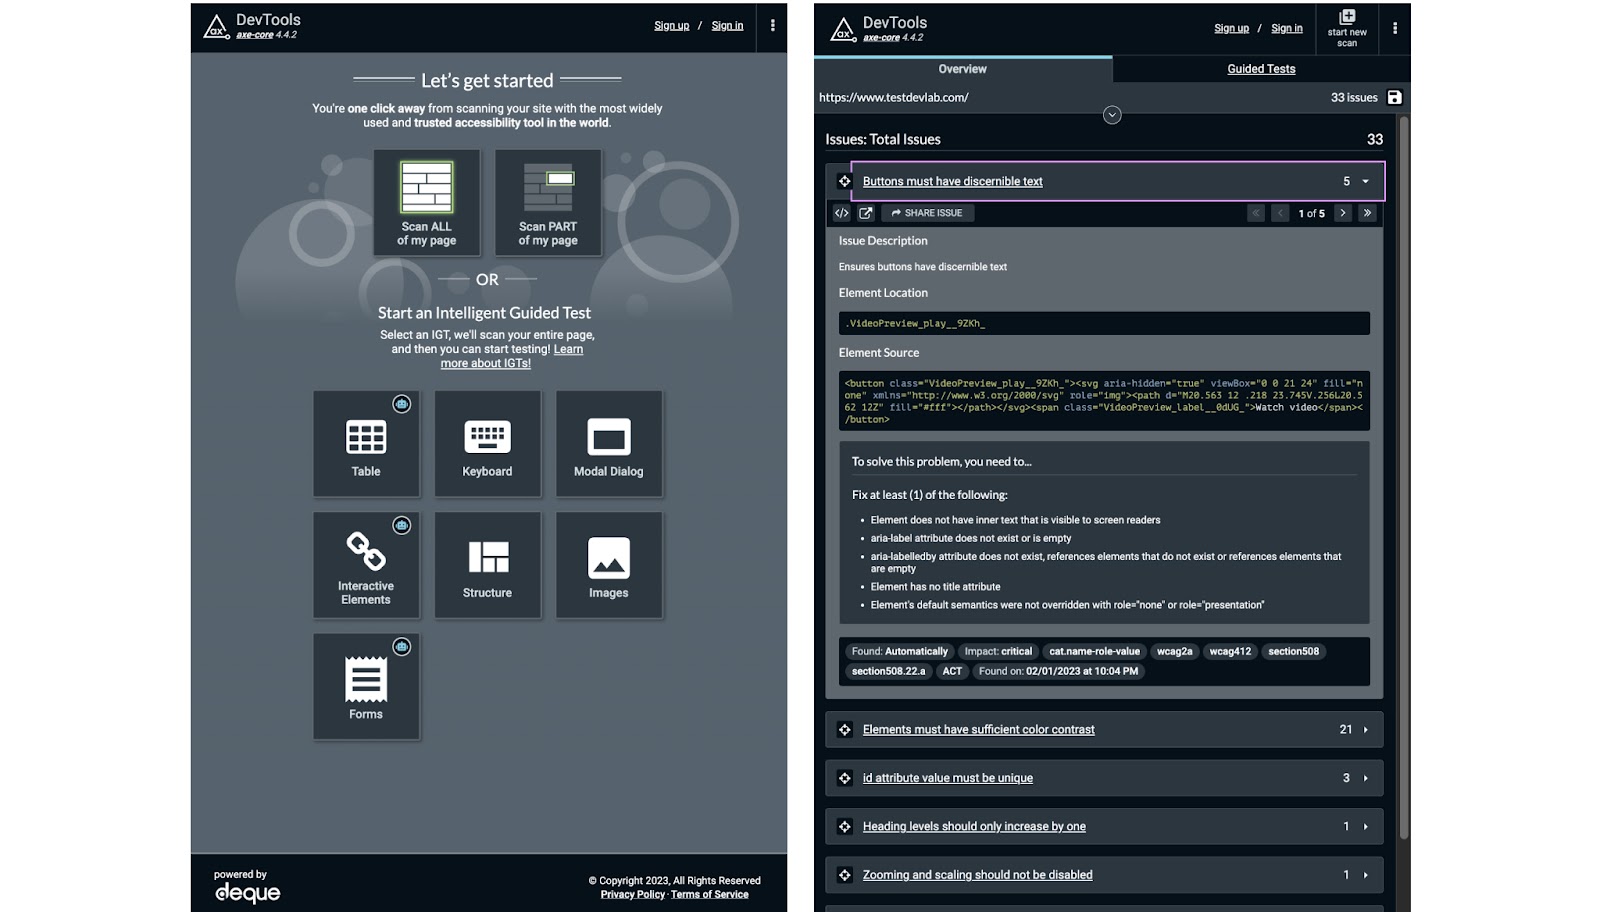
Task: Click Scan PART of my page tile
Action: (548, 203)
